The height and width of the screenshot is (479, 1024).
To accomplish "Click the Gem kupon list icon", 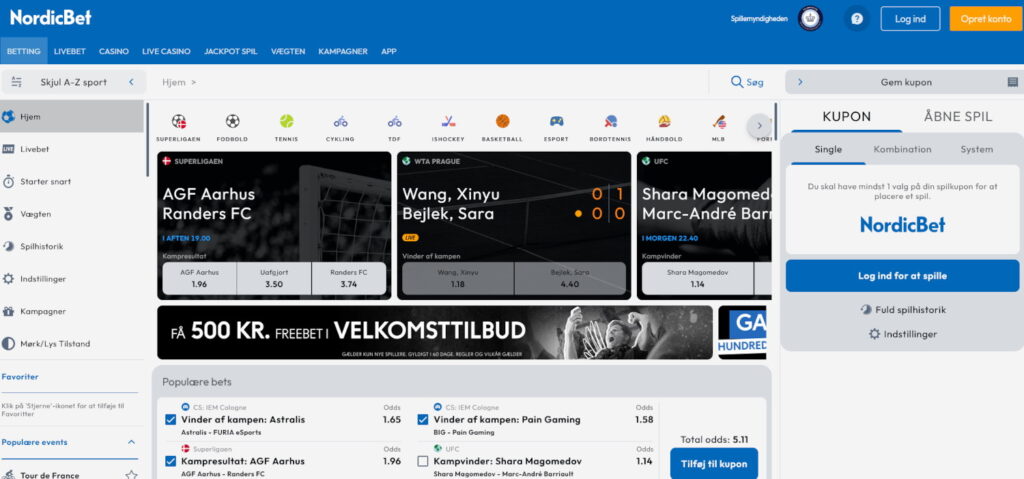I will click(x=1012, y=82).
